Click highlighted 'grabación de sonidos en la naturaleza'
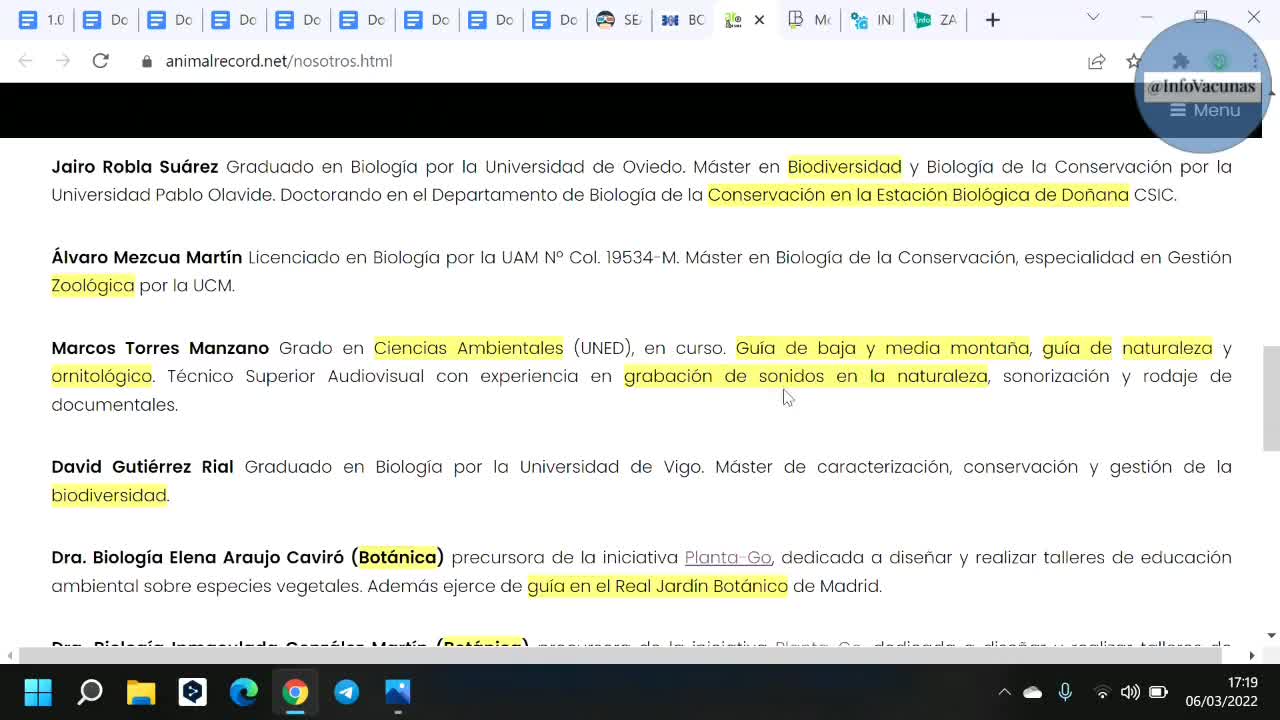1280x720 pixels. coord(806,376)
